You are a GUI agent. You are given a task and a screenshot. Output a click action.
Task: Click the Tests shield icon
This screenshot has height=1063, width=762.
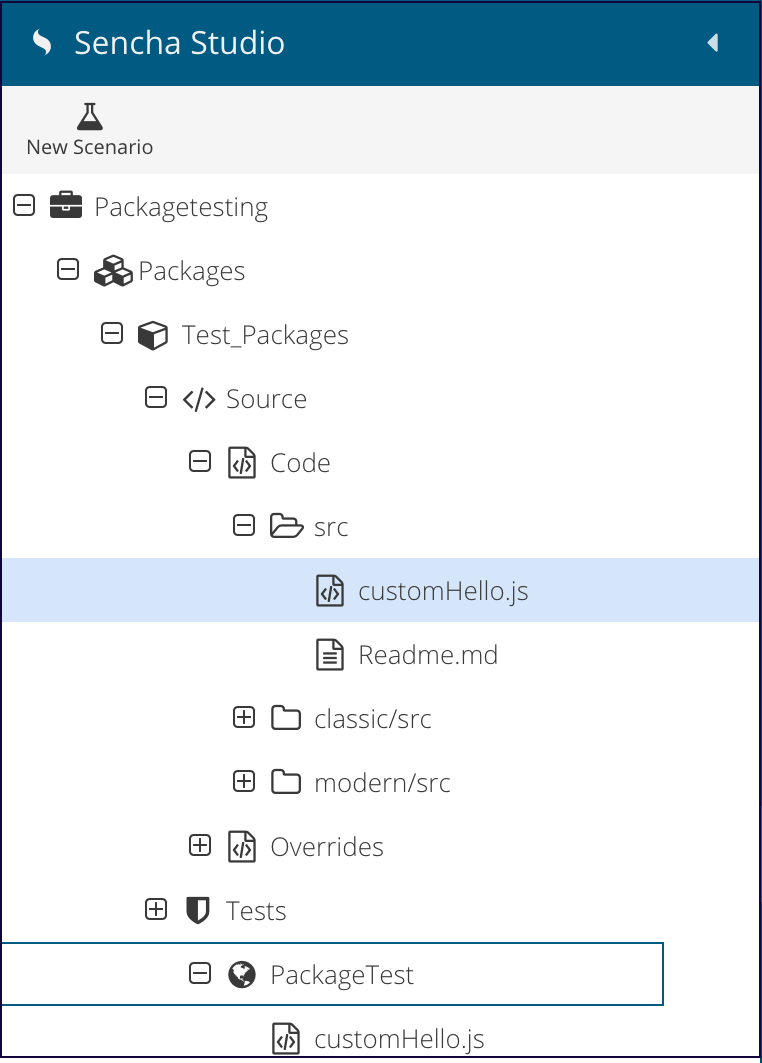[x=197, y=910]
